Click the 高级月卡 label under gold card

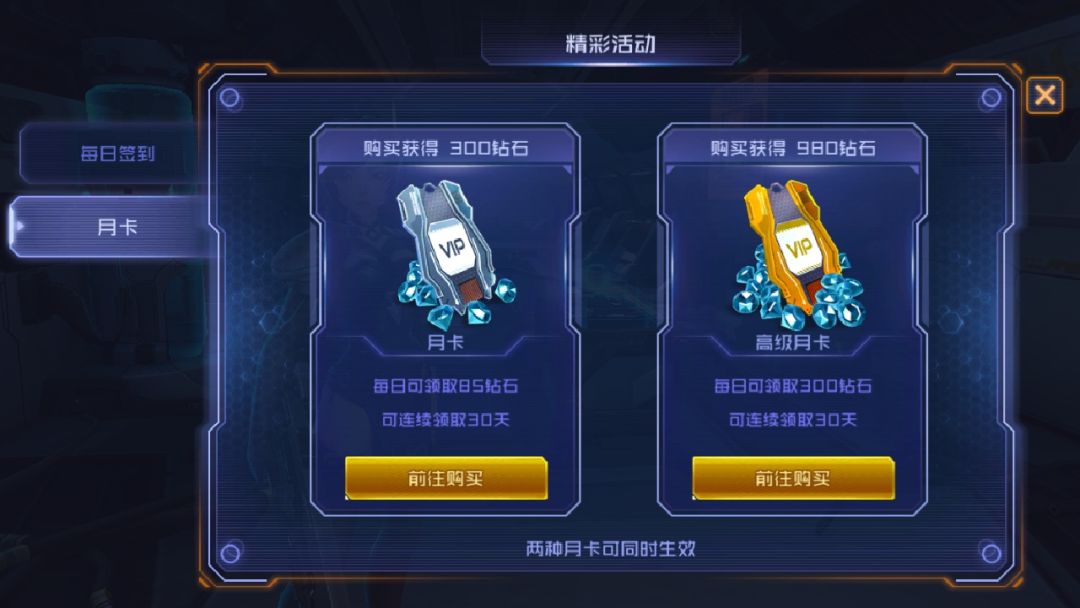[x=793, y=342]
